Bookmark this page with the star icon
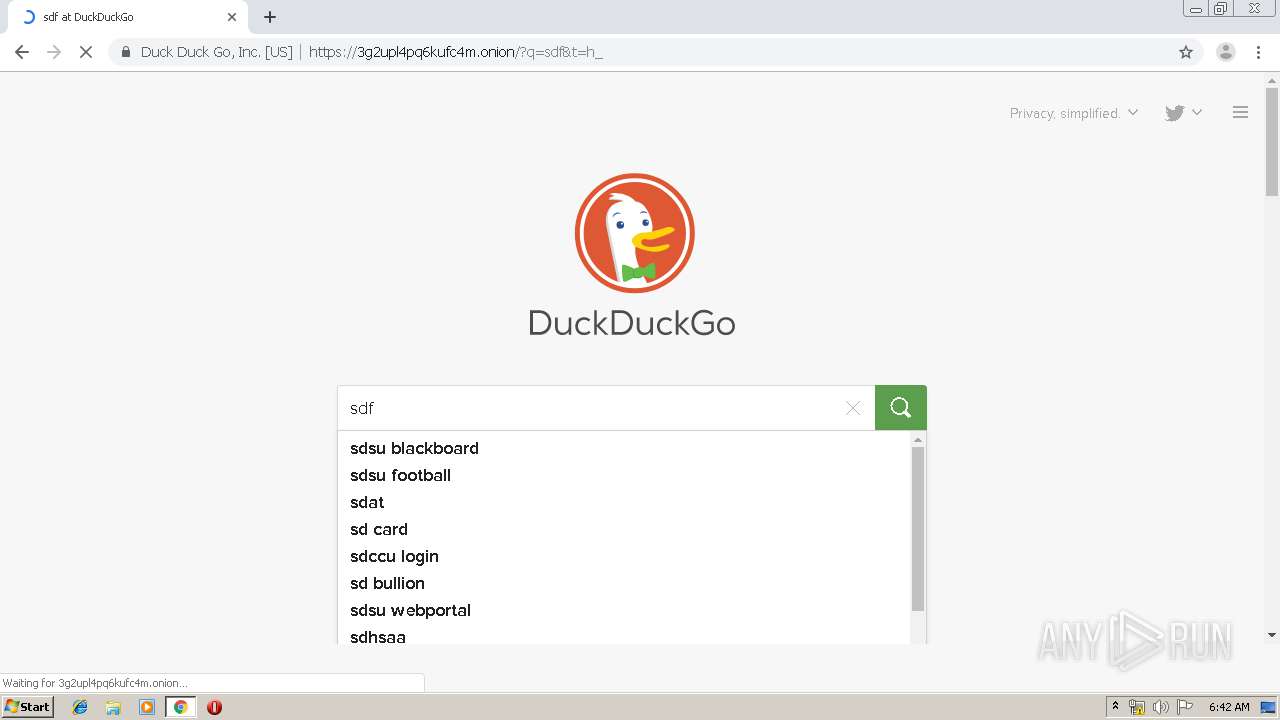 tap(1186, 52)
